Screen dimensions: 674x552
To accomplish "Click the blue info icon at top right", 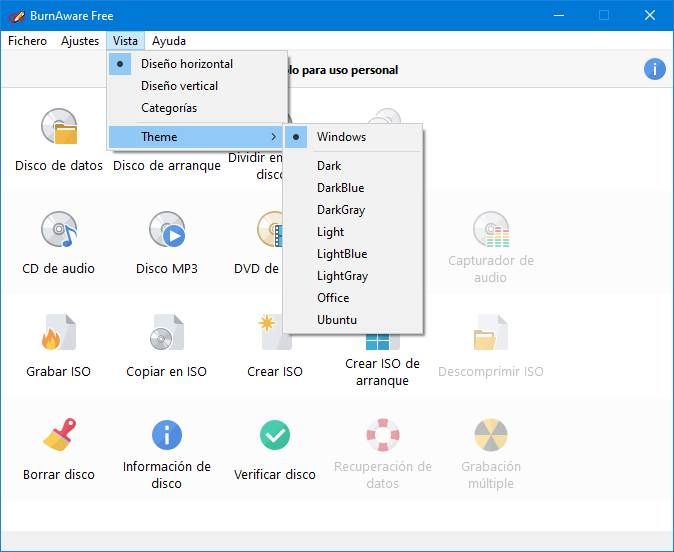I will click(x=655, y=69).
